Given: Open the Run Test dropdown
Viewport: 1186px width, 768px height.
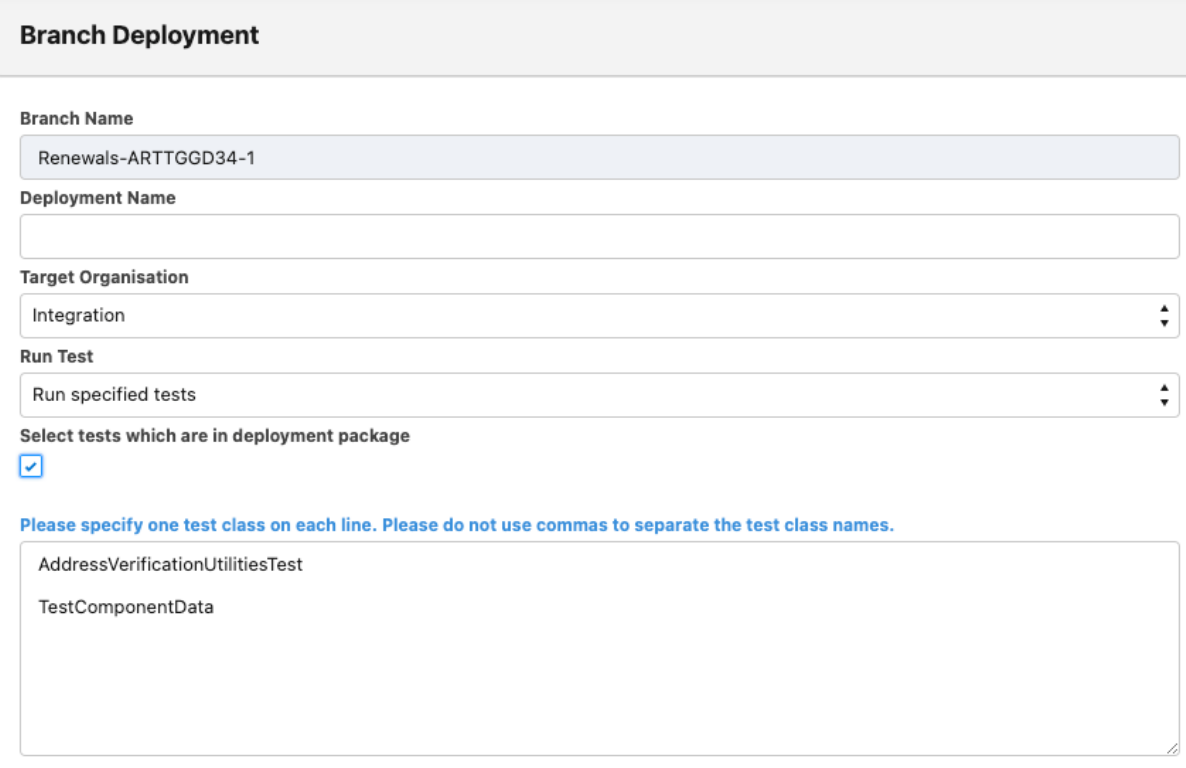Looking at the screenshot, I should click(x=599, y=395).
